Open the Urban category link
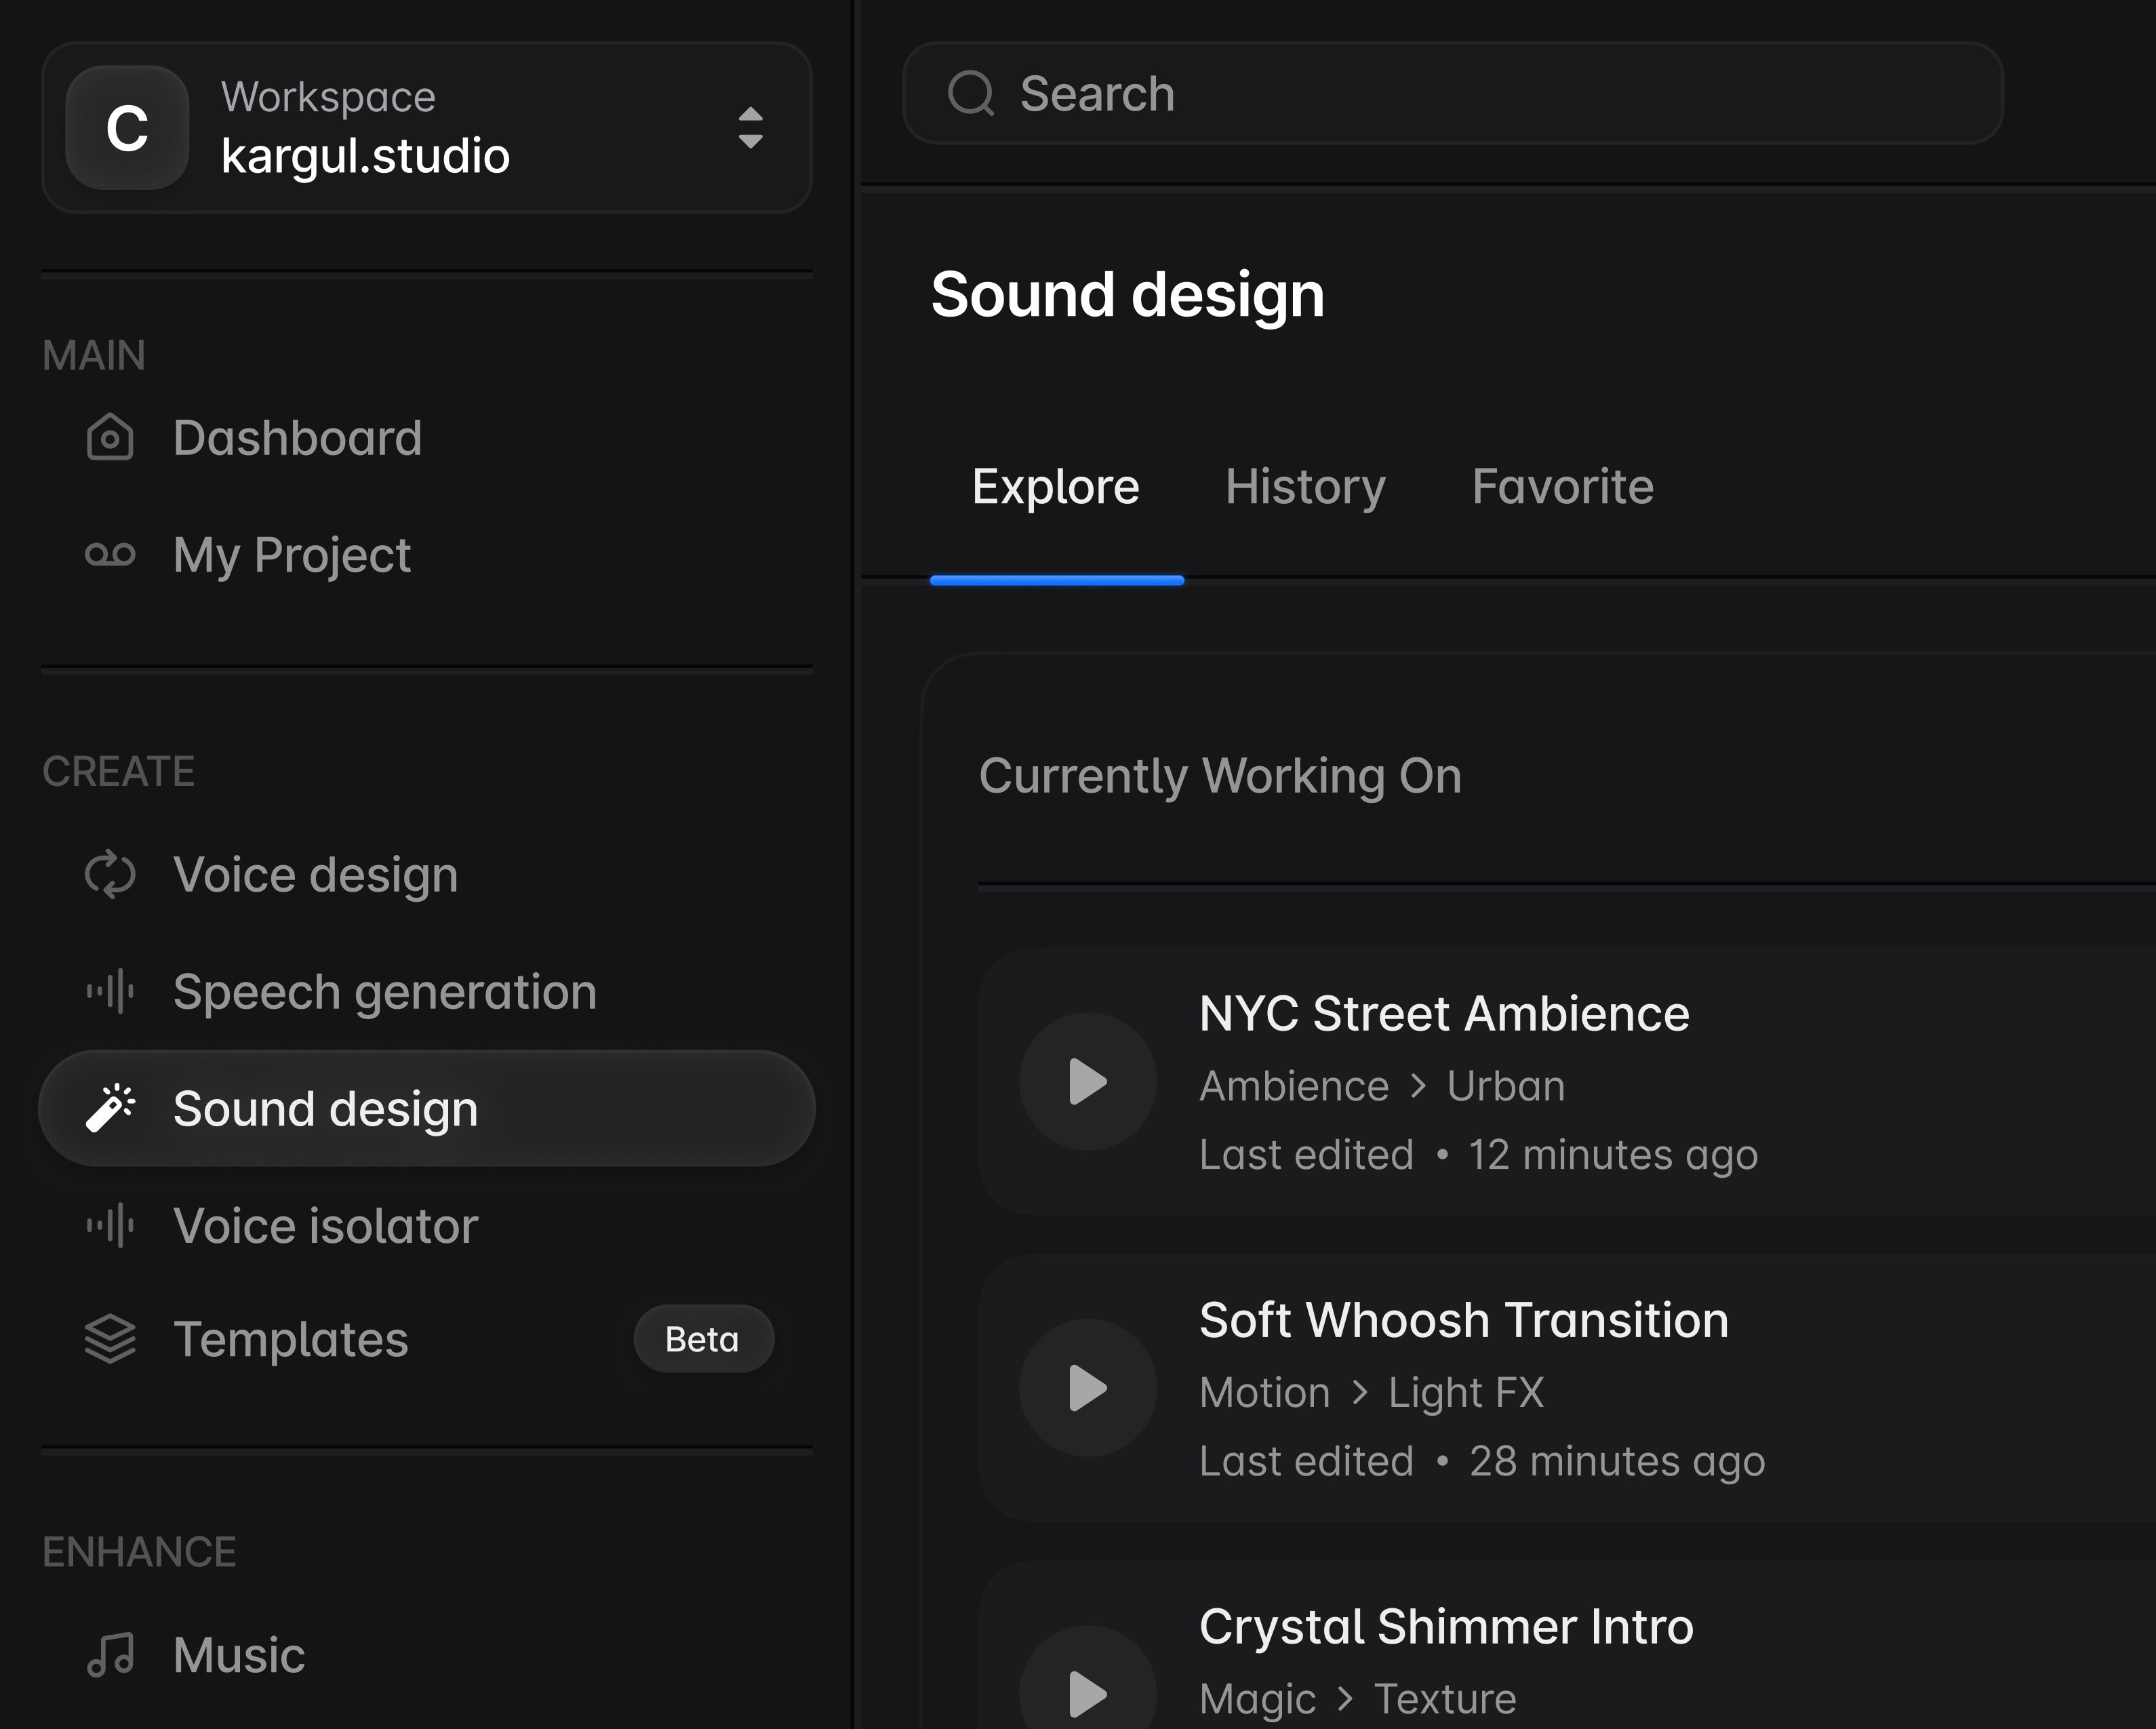 pos(1505,1086)
